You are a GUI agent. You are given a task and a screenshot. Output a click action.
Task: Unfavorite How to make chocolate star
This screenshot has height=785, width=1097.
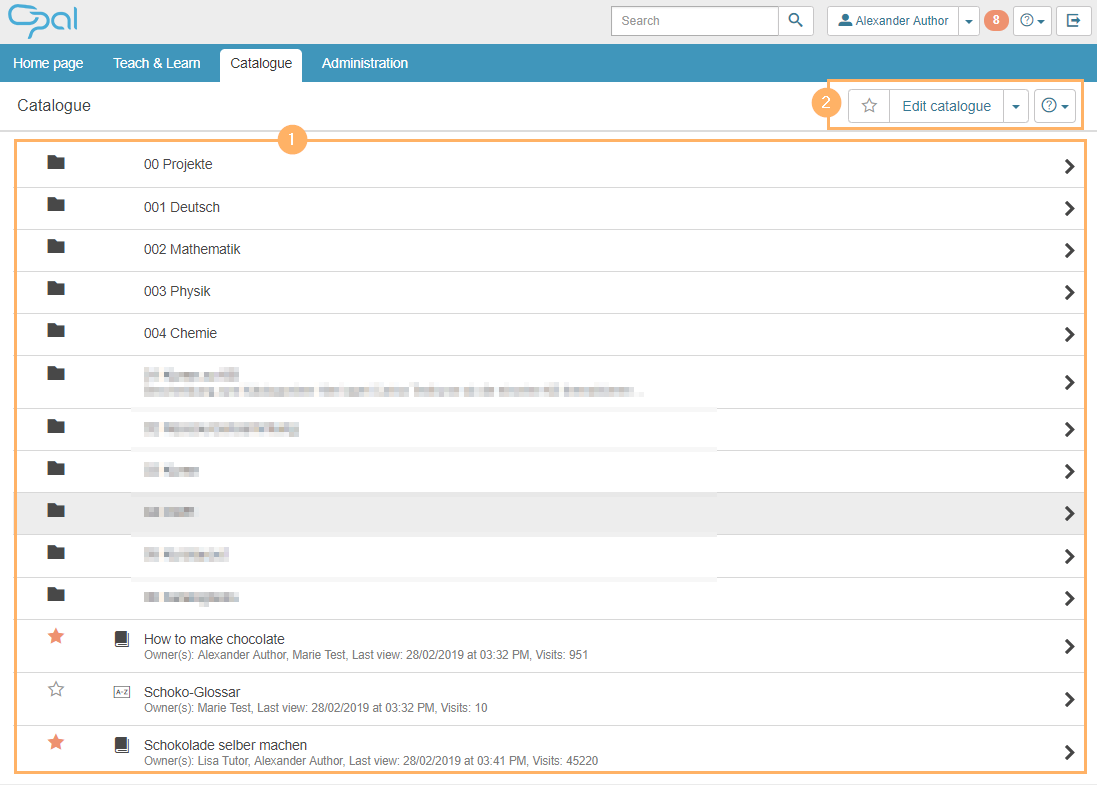tap(56, 636)
